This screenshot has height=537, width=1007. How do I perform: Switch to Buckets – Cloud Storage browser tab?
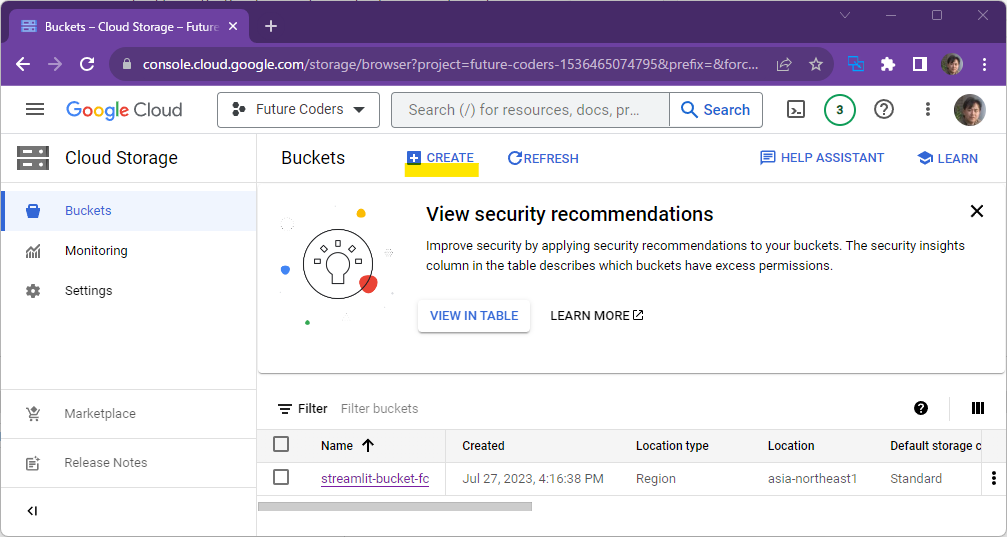pyautogui.click(x=128, y=26)
